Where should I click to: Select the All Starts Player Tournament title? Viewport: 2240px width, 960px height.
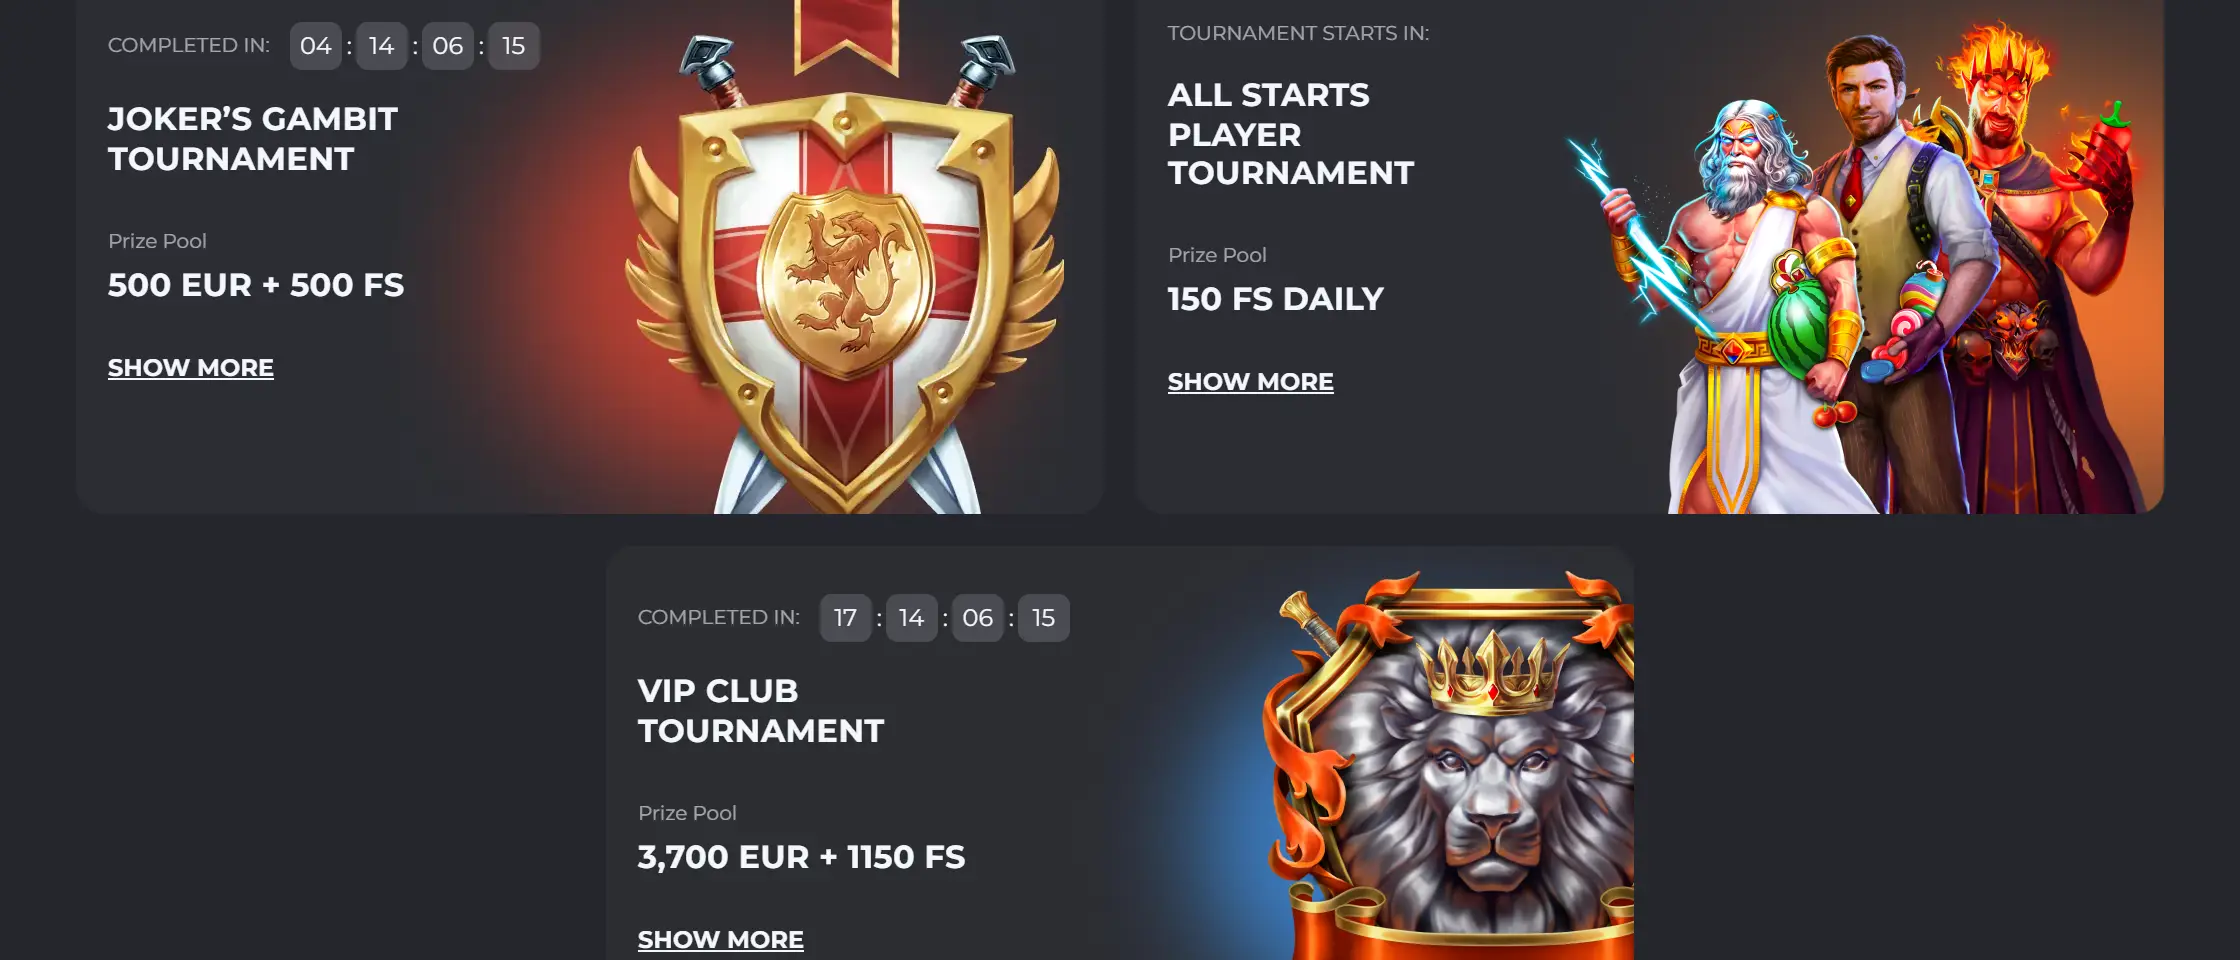click(1291, 134)
